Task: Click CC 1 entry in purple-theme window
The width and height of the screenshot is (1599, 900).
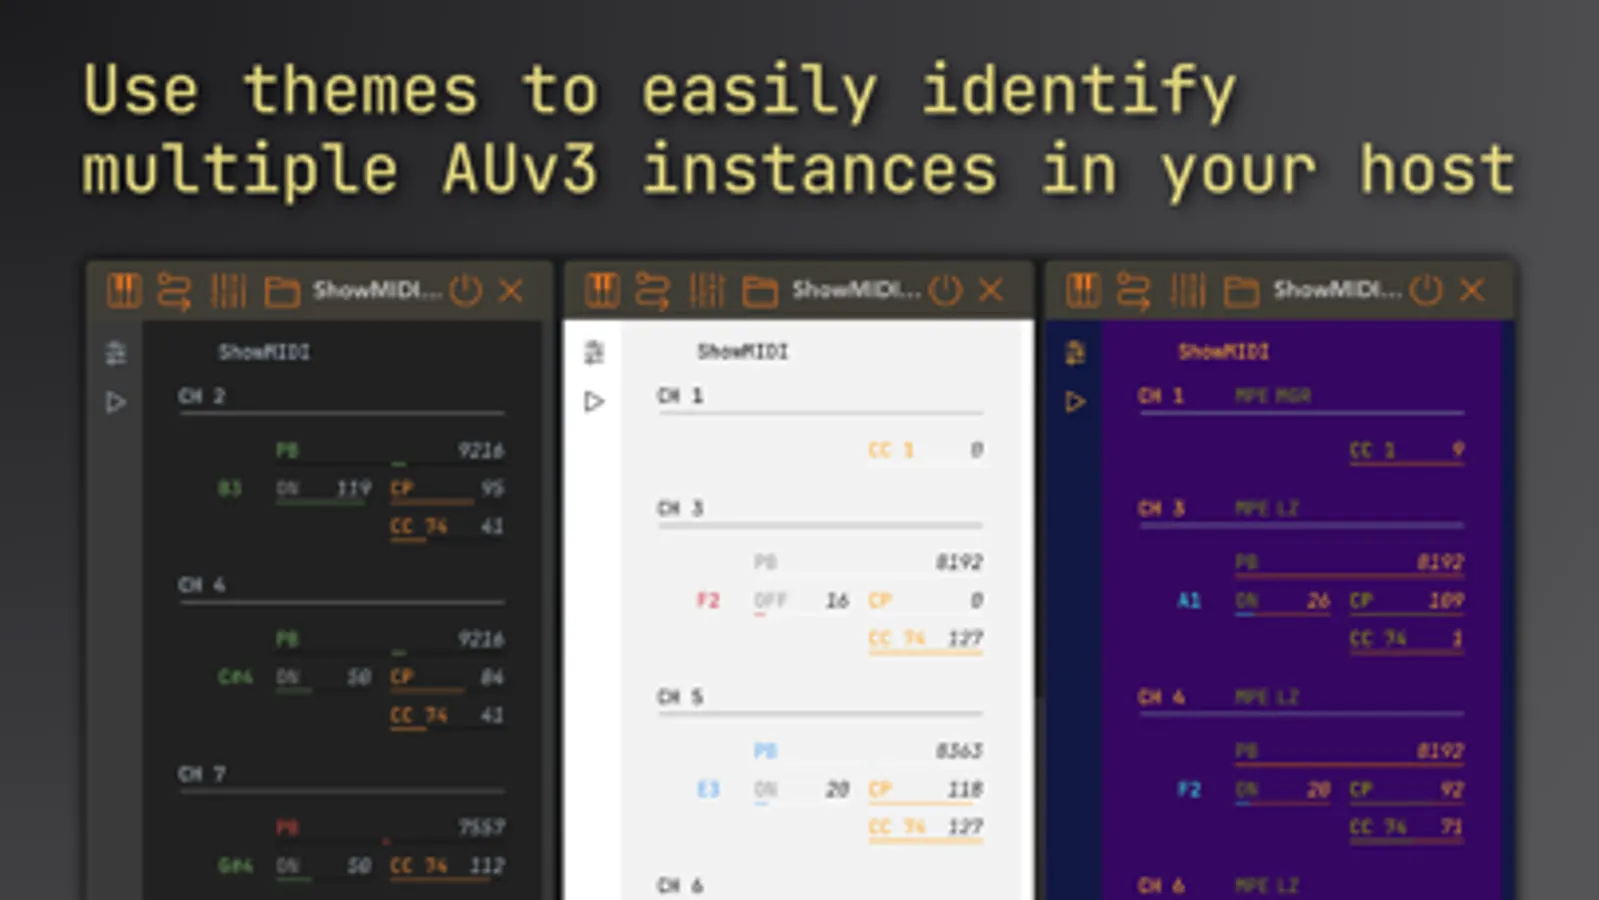Action: click(x=1407, y=451)
